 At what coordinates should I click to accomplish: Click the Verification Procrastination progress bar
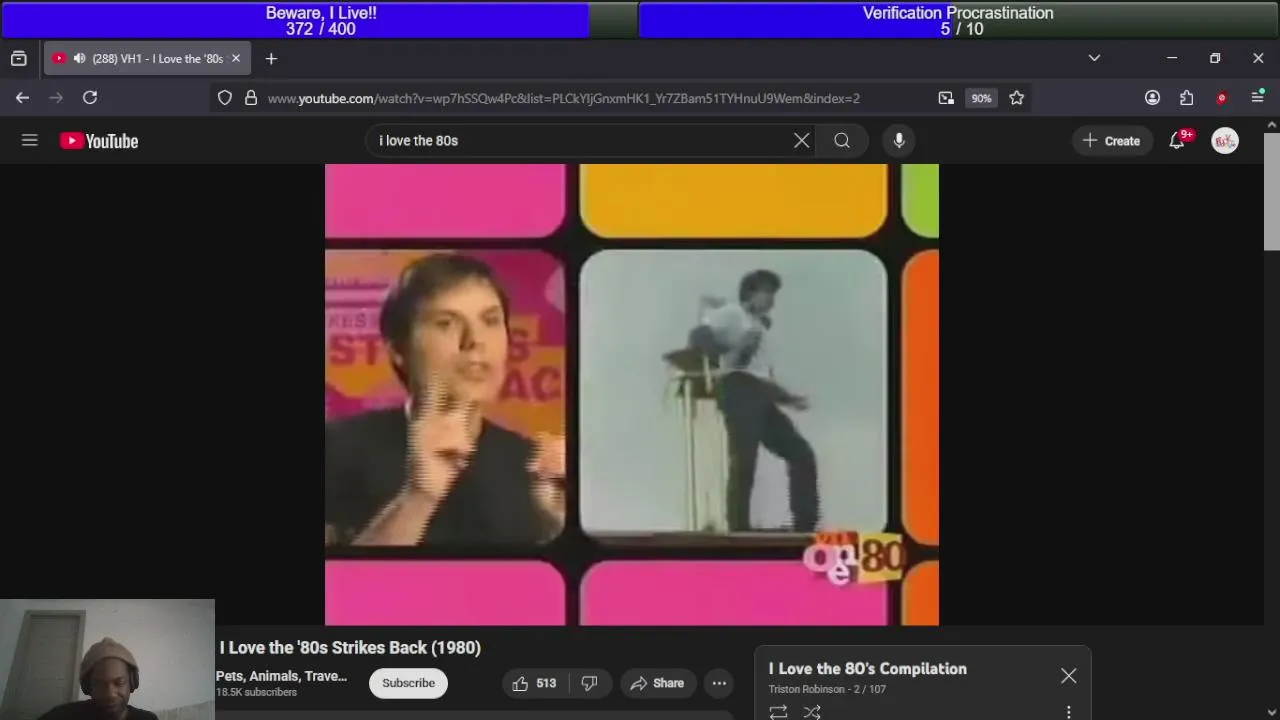(958, 20)
